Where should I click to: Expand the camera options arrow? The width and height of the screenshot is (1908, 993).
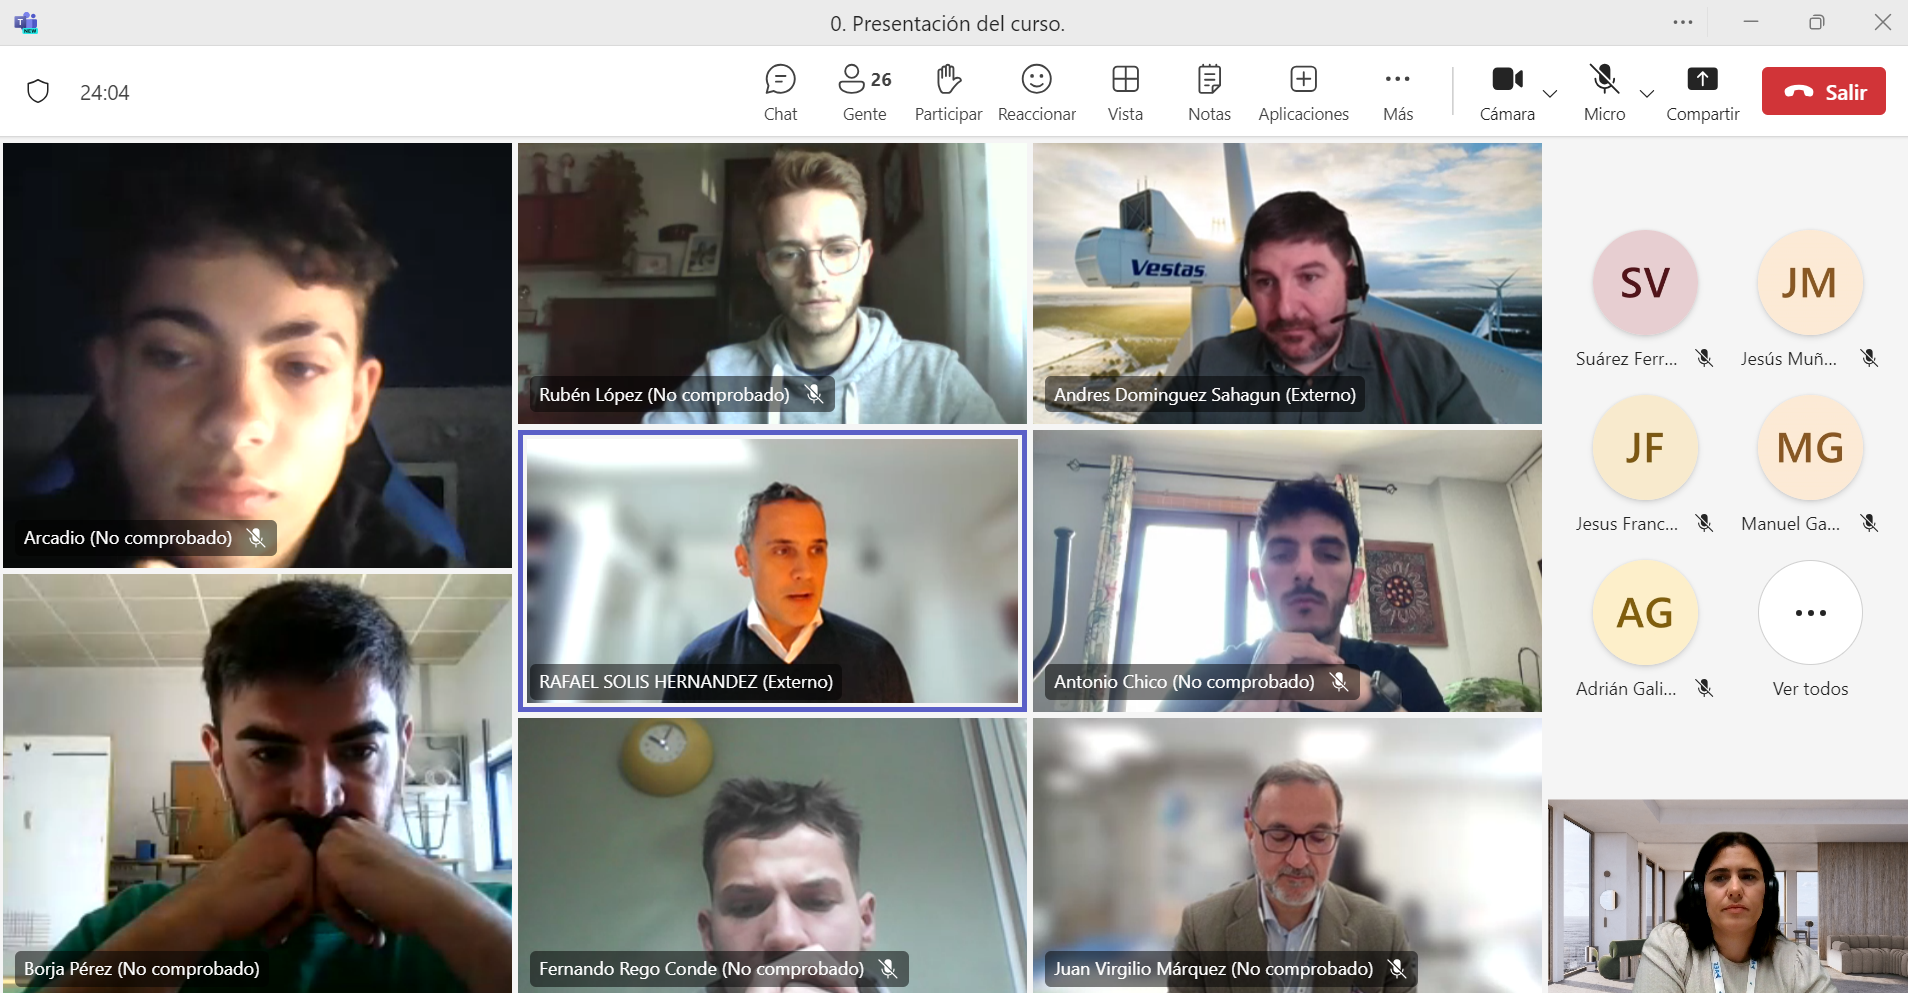pos(1550,93)
